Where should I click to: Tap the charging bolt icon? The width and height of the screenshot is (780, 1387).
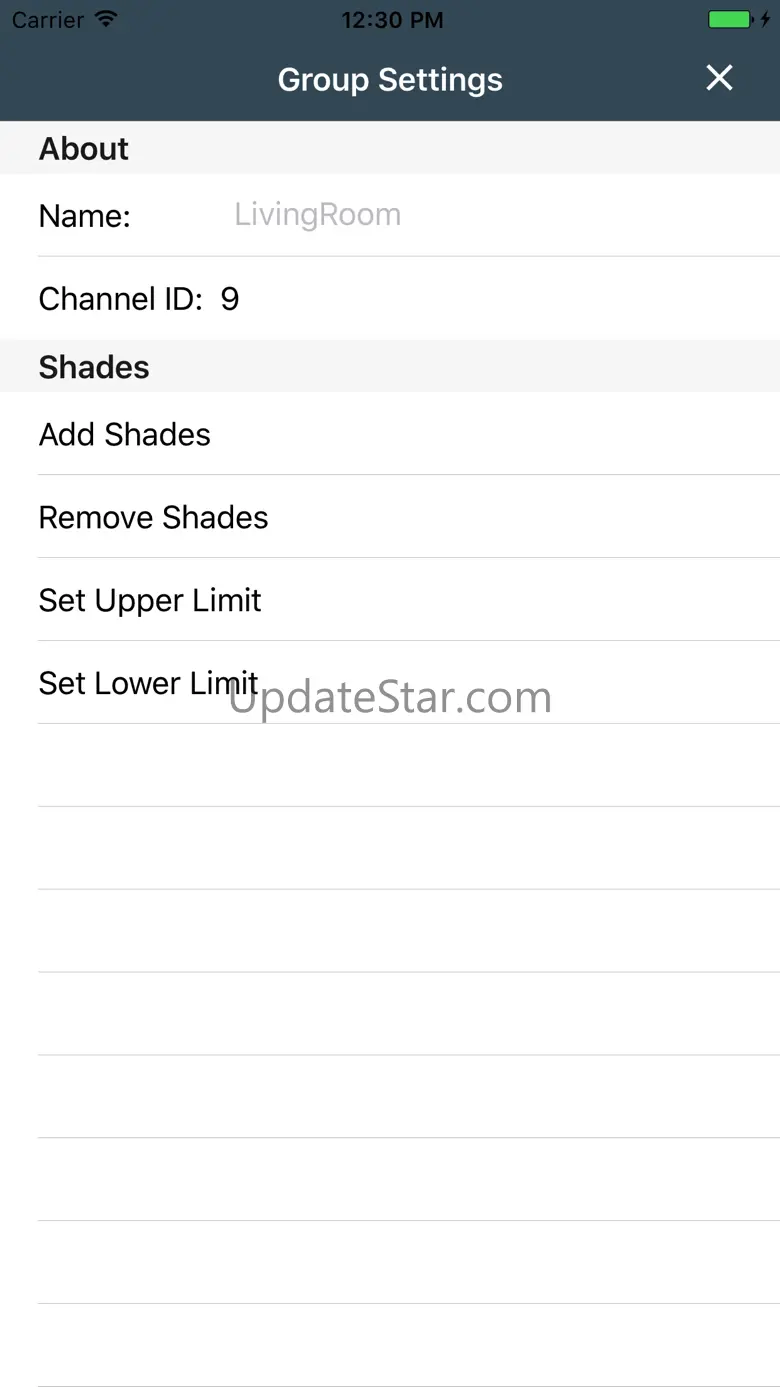point(765,19)
